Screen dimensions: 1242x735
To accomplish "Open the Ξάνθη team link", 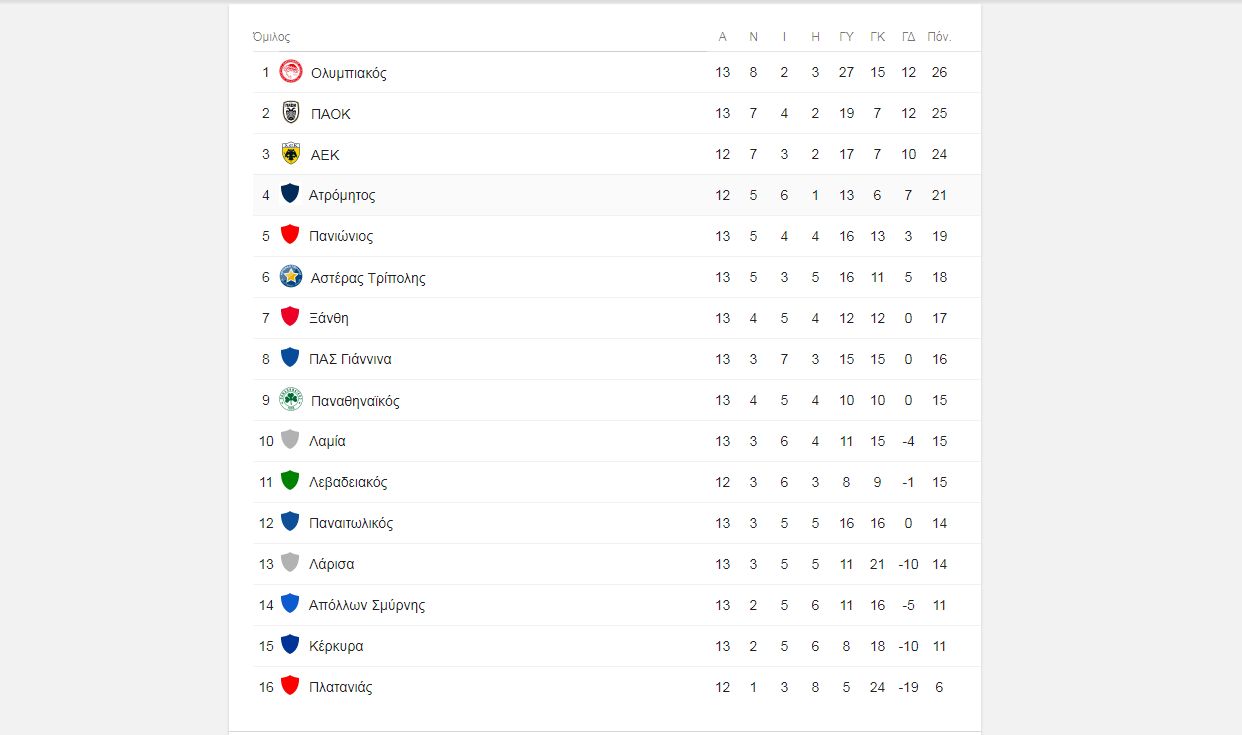I will point(329,318).
